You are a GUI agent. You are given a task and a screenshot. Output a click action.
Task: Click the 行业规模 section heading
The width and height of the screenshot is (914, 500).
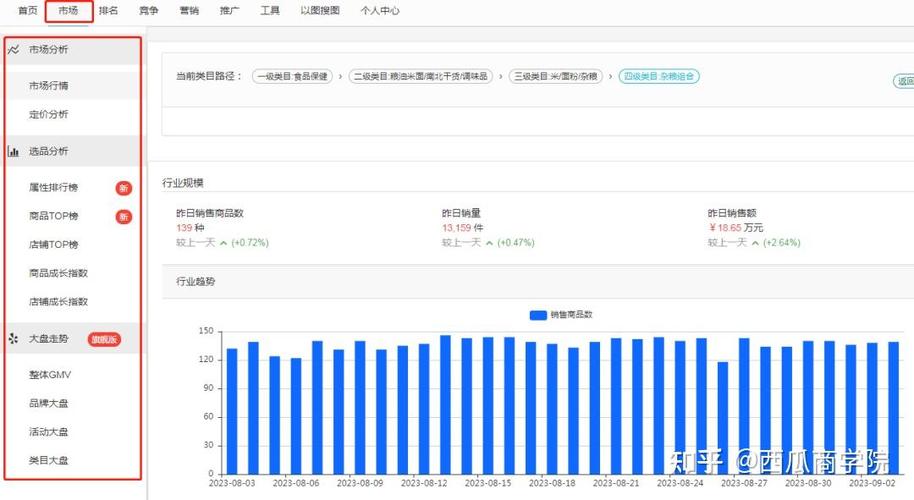(183, 183)
